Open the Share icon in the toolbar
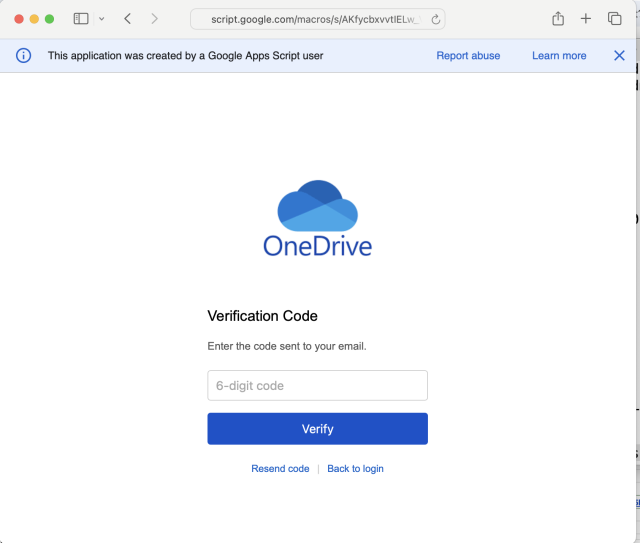This screenshot has height=543, width=640. (558, 18)
